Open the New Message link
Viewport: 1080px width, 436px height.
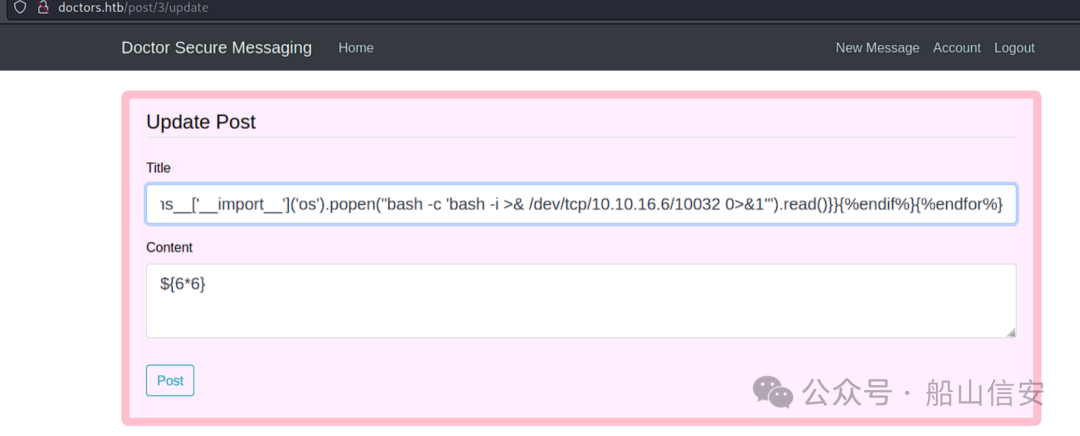click(878, 48)
